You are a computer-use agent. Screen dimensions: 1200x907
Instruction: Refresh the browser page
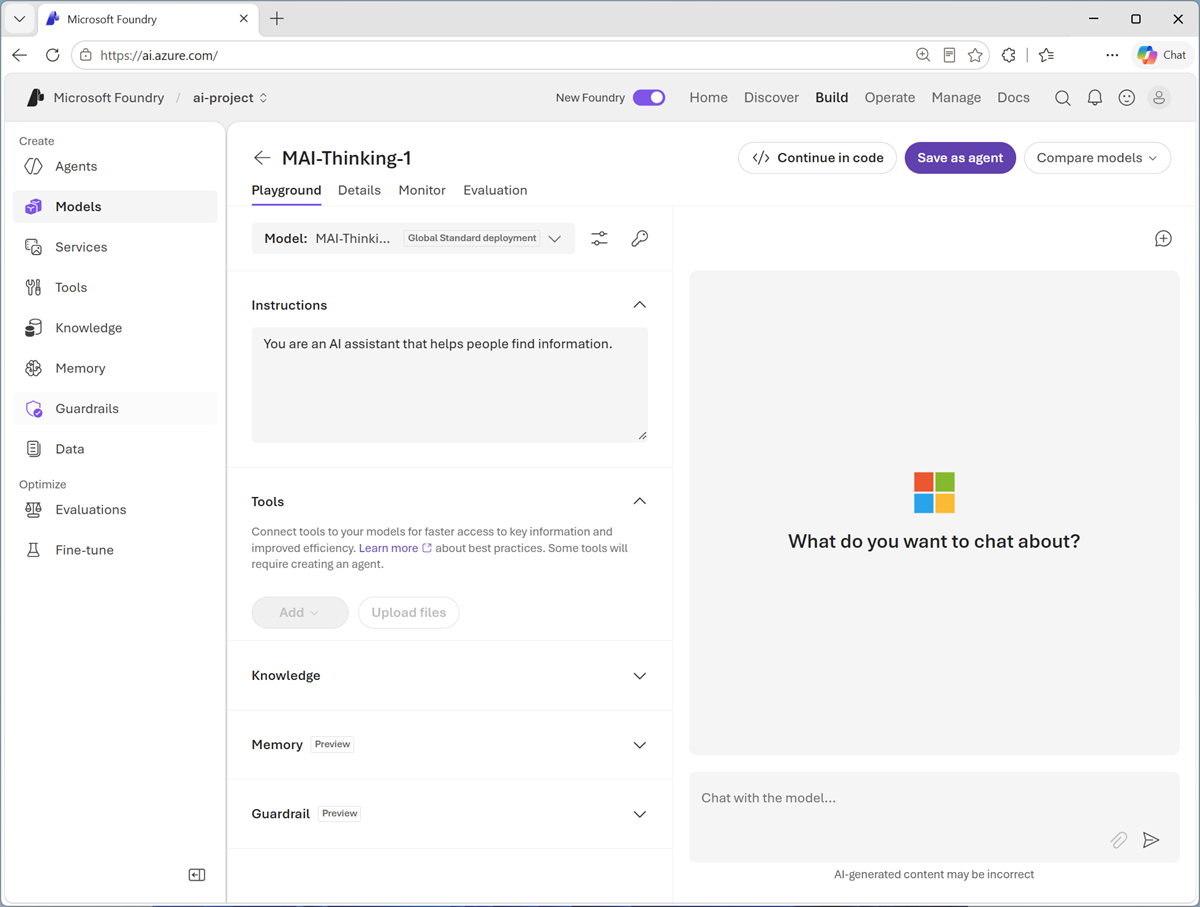53,55
